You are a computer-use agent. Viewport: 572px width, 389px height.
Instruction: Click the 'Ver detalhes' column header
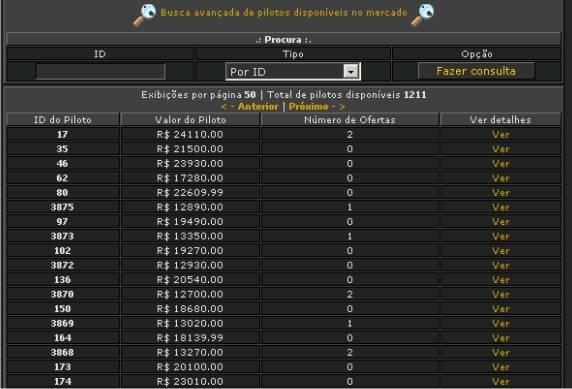pos(500,120)
